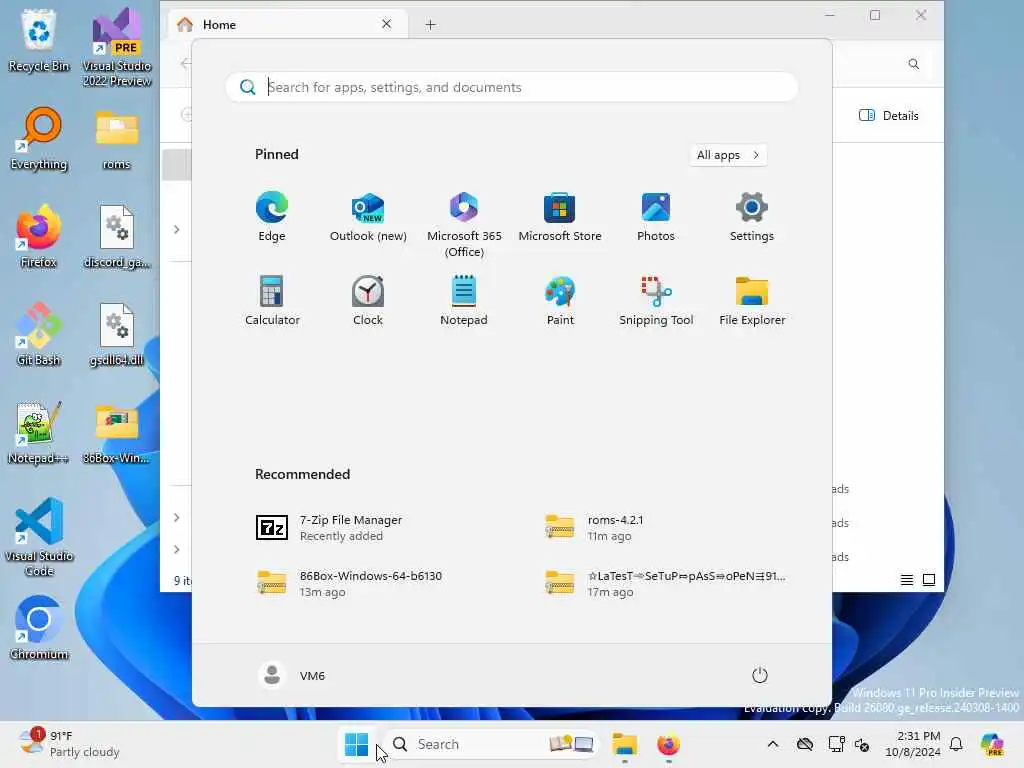Open File Explorer from the taskbar
This screenshot has height=768, width=1024.
(624, 744)
